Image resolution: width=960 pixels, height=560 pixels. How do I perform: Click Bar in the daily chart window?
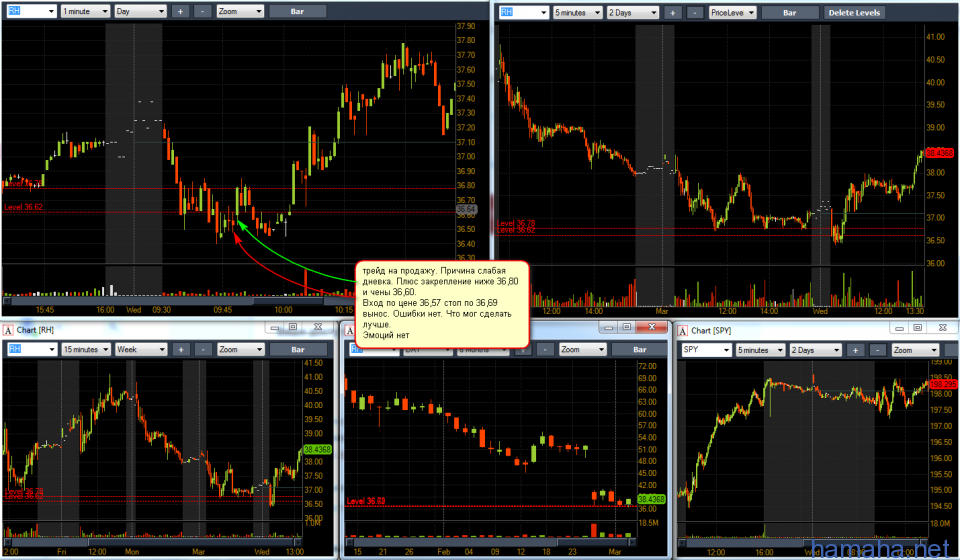coord(640,349)
